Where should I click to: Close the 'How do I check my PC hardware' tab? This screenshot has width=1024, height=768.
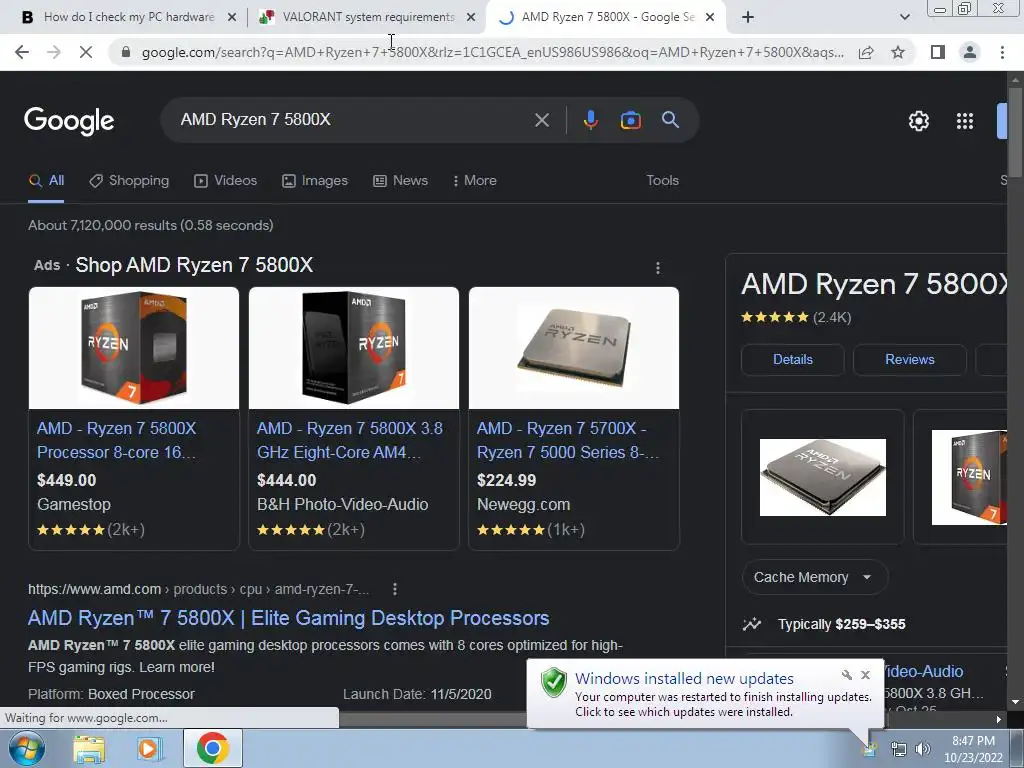pyautogui.click(x=232, y=17)
